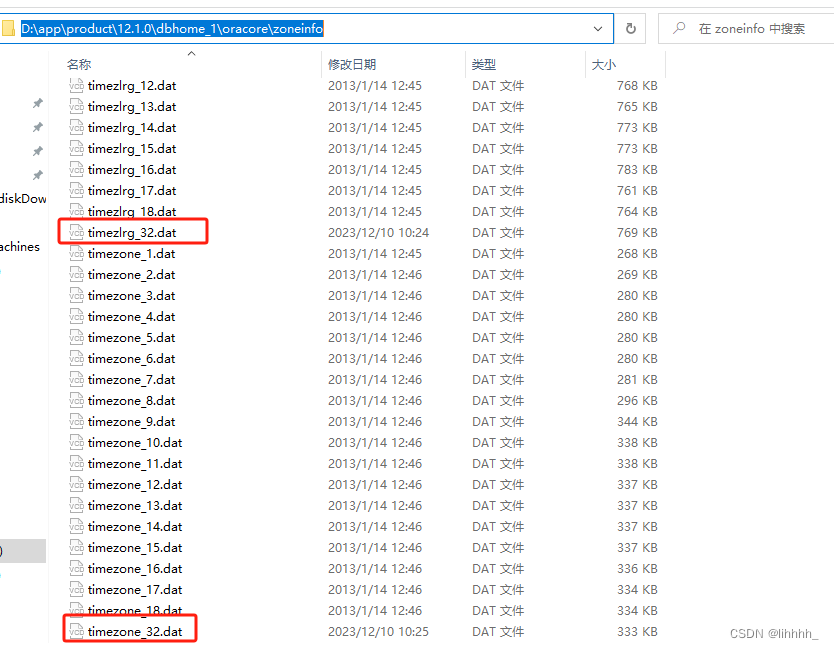This screenshot has height=649, width=834.
Task: Click the file icon of timezone_3.dat
Action: click(77, 296)
